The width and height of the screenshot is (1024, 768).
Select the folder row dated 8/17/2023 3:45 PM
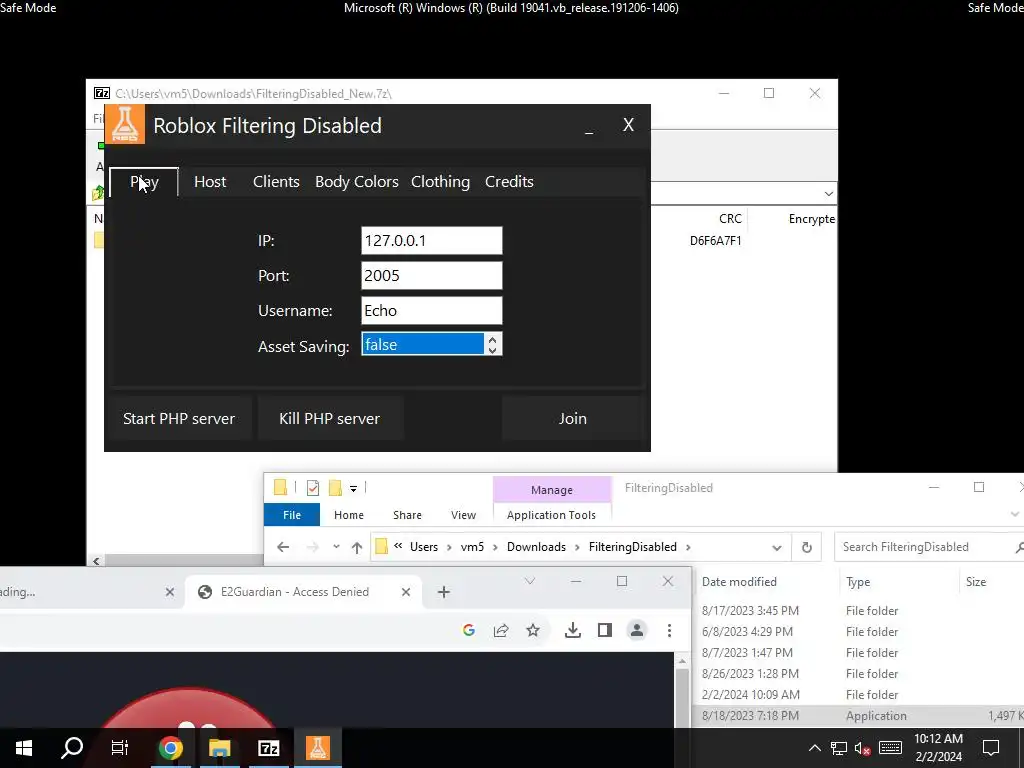pos(858,611)
